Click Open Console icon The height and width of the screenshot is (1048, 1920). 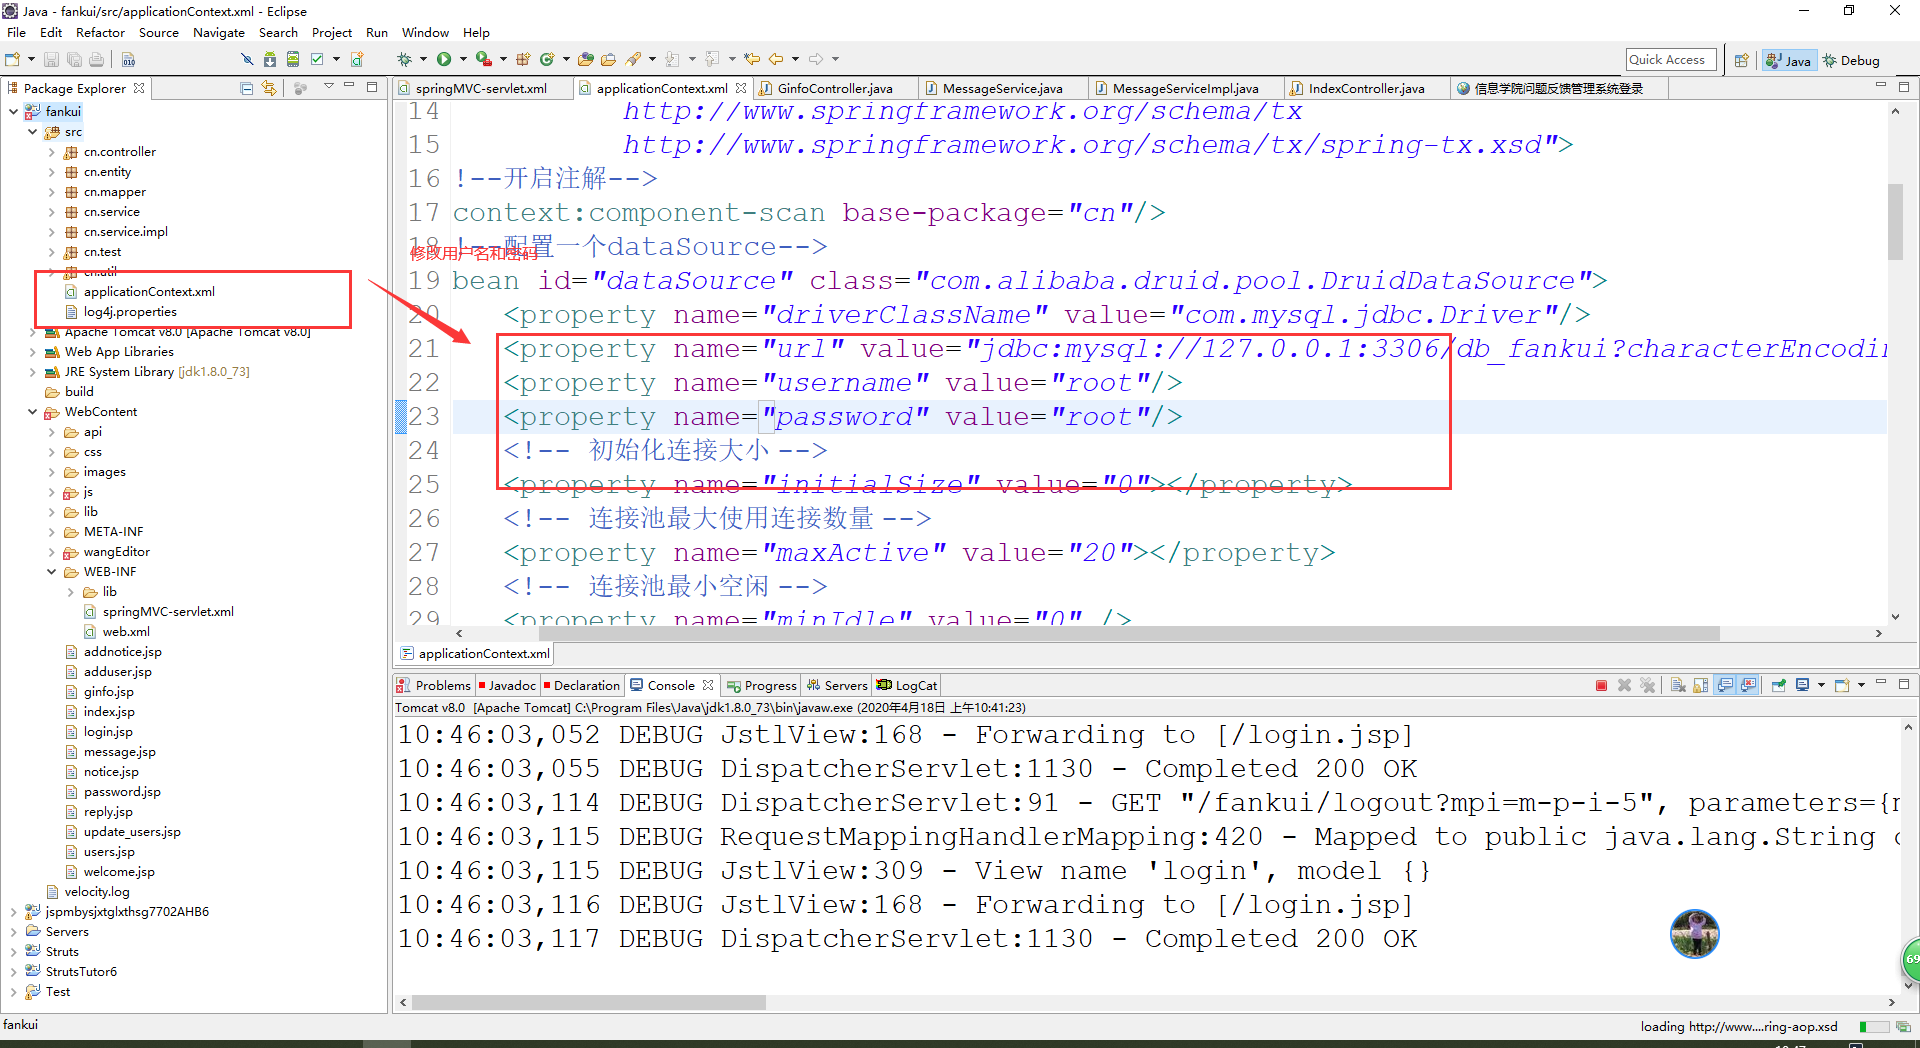[x=1842, y=685]
